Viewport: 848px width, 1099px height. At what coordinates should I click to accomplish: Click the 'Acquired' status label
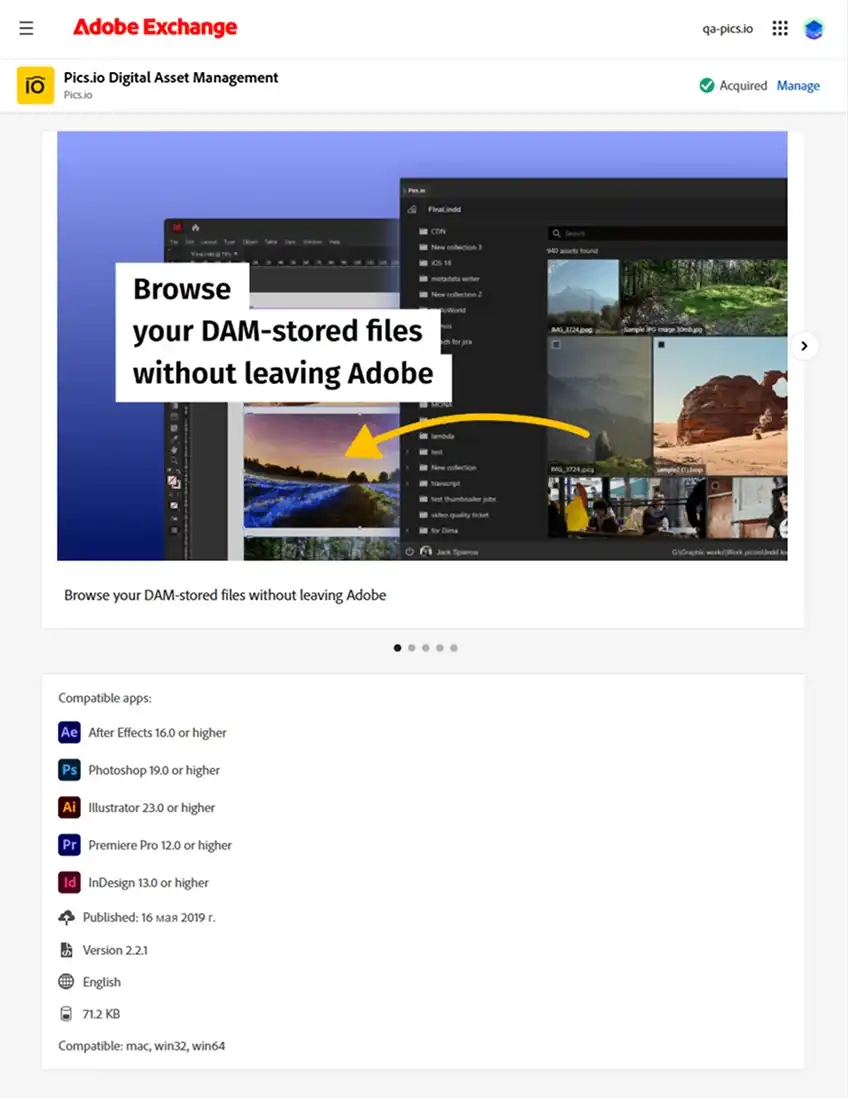tap(743, 86)
